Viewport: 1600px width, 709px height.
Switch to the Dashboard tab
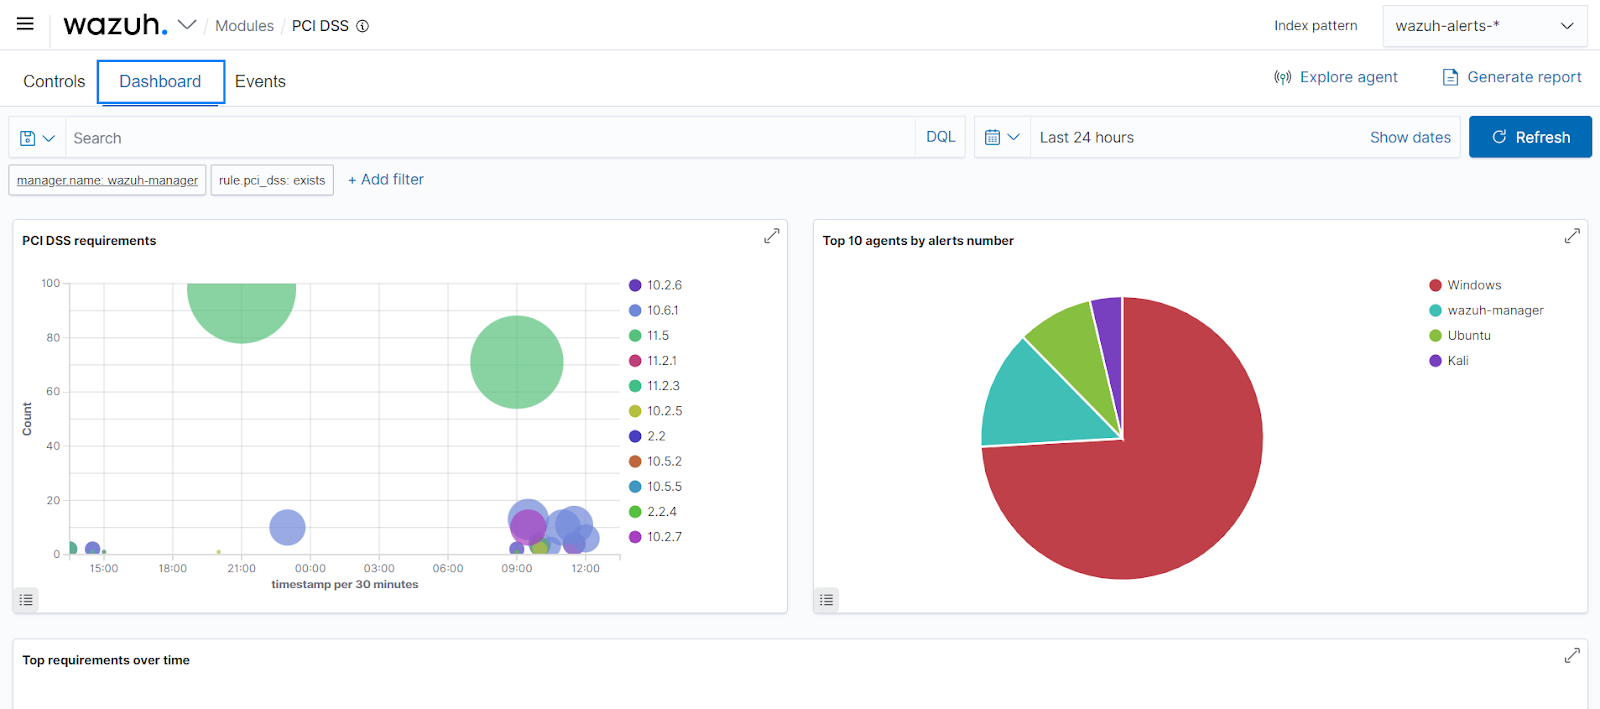(x=160, y=81)
